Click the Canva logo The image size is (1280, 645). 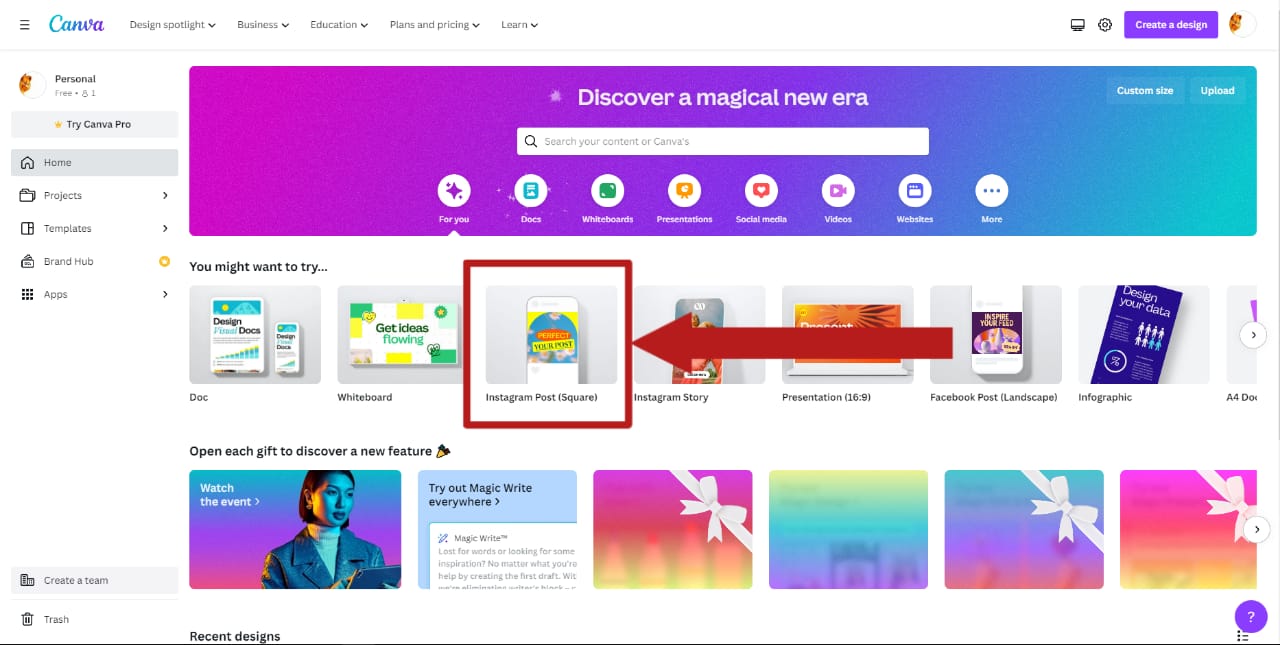point(76,24)
